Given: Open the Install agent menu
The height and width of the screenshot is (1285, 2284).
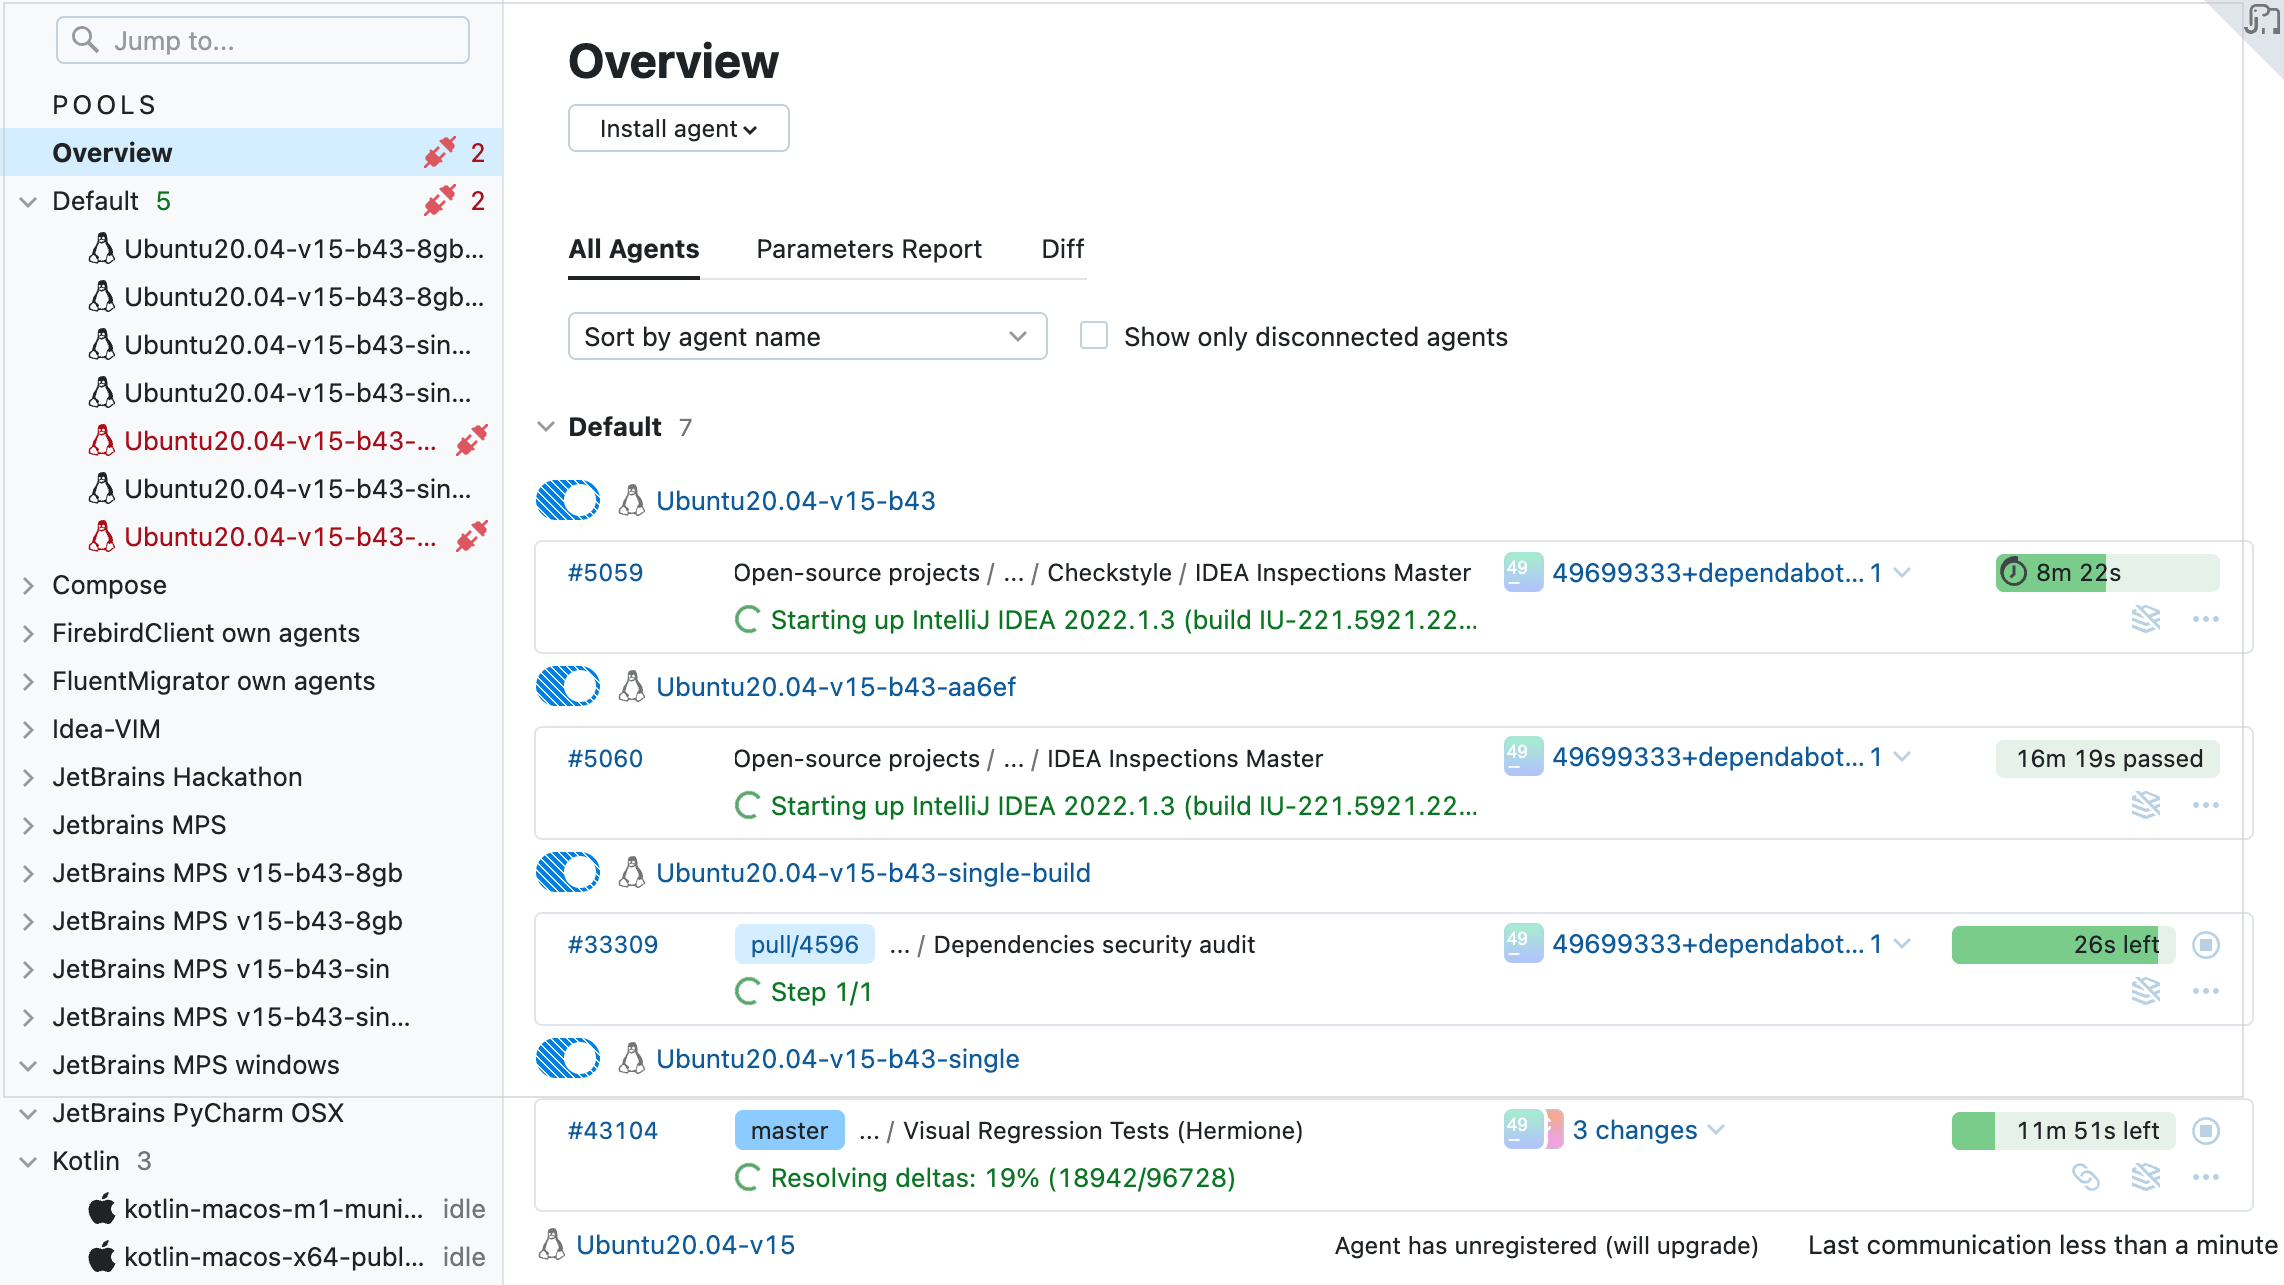Looking at the screenshot, I should click(x=678, y=128).
